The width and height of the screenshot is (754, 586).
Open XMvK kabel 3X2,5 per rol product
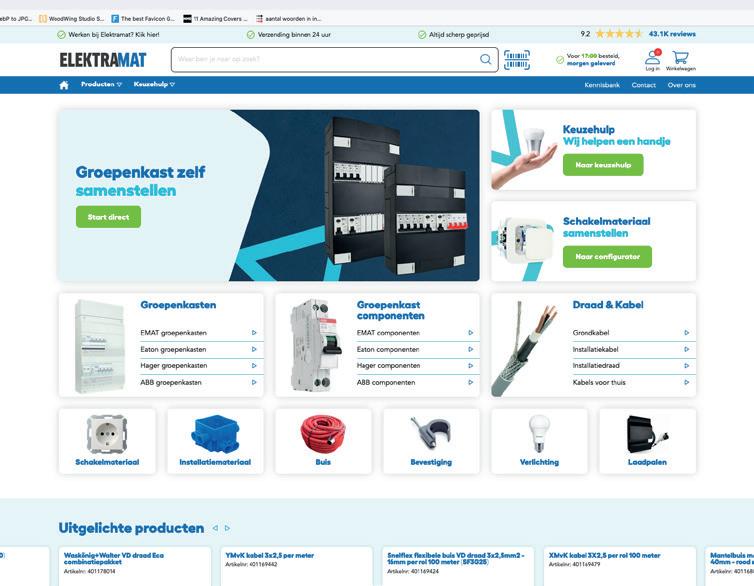[x=605, y=555]
